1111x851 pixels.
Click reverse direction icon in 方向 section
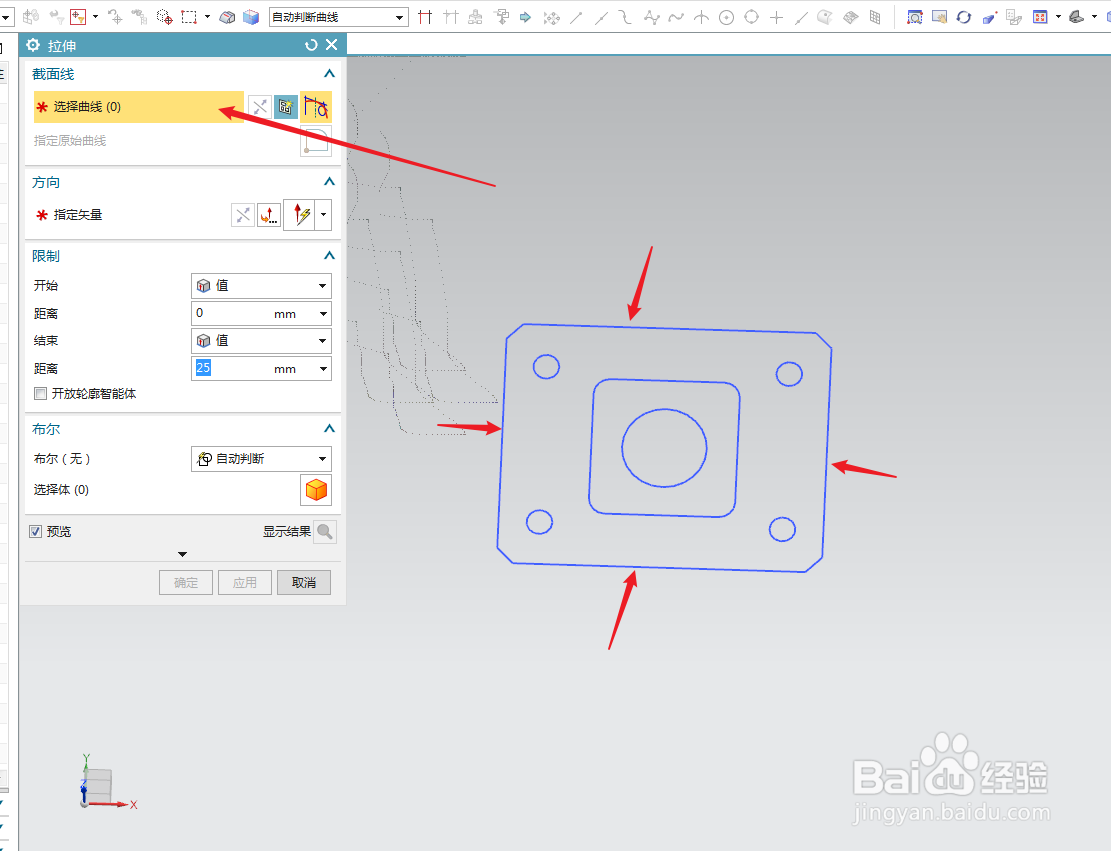click(243, 215)
